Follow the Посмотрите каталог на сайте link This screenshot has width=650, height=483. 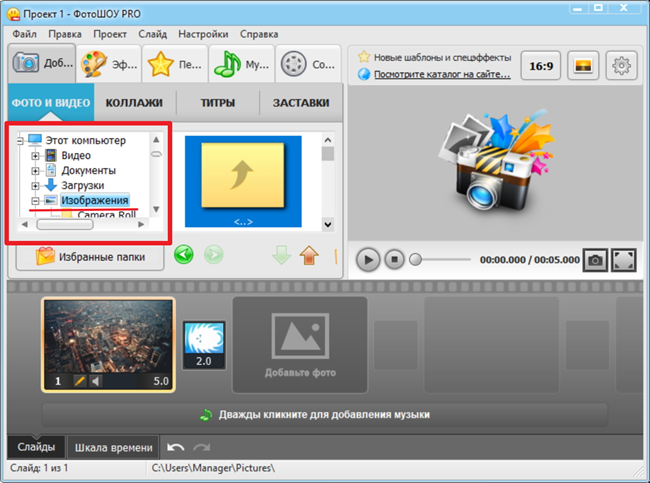pyautogui.click(x=442, y=74)
